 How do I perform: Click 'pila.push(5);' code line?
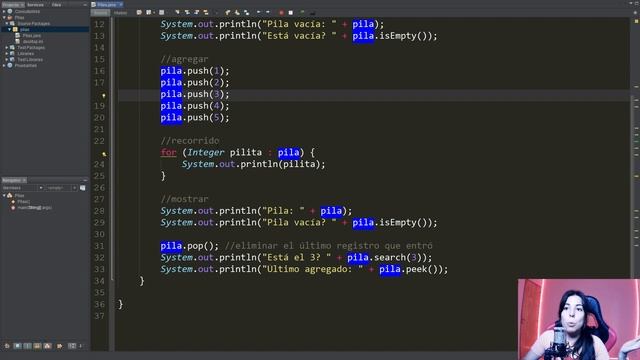(195, 118)
